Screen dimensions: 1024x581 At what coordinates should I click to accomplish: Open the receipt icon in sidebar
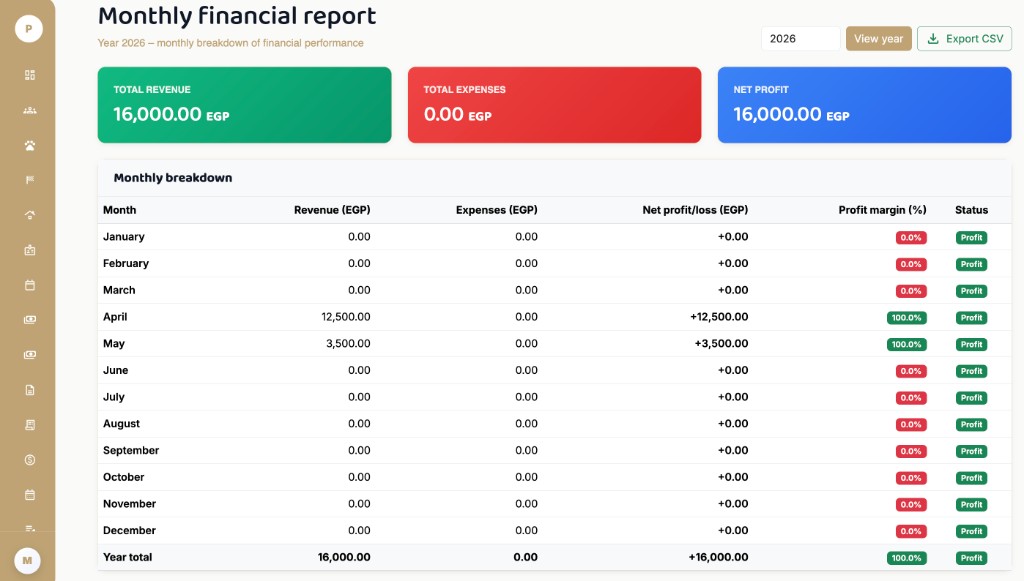click(x=30, y=425)
